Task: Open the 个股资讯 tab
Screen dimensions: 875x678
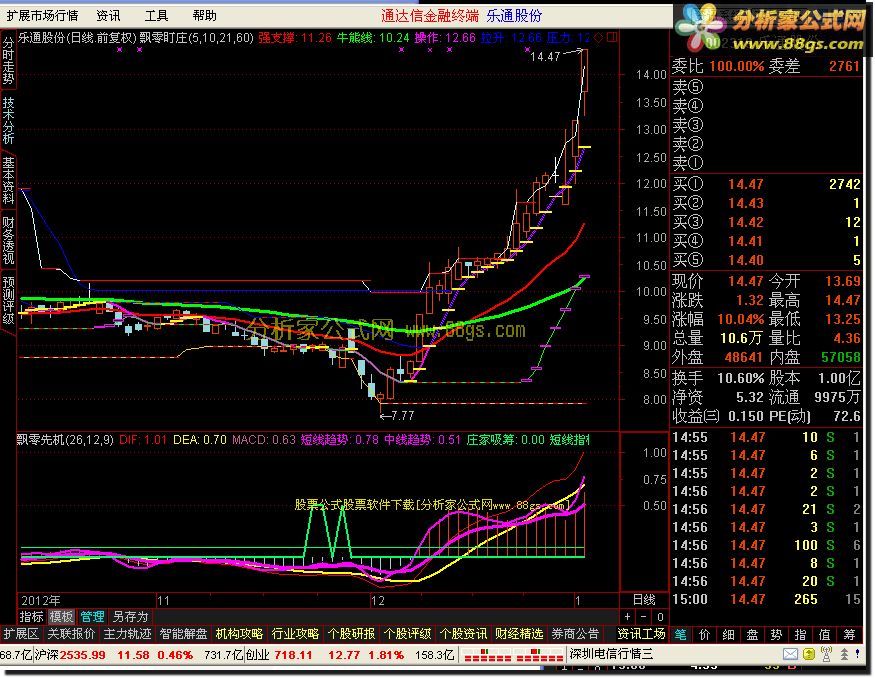Action: pyautogui.click(x=463, y=634)
